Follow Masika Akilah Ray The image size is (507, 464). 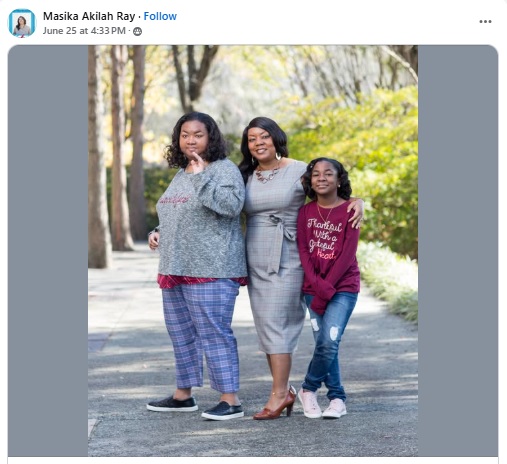[x=160, y=16]
